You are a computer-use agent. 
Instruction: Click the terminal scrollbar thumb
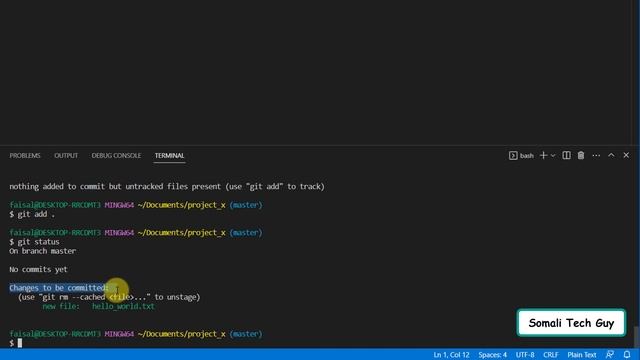[x=636, y=337]
